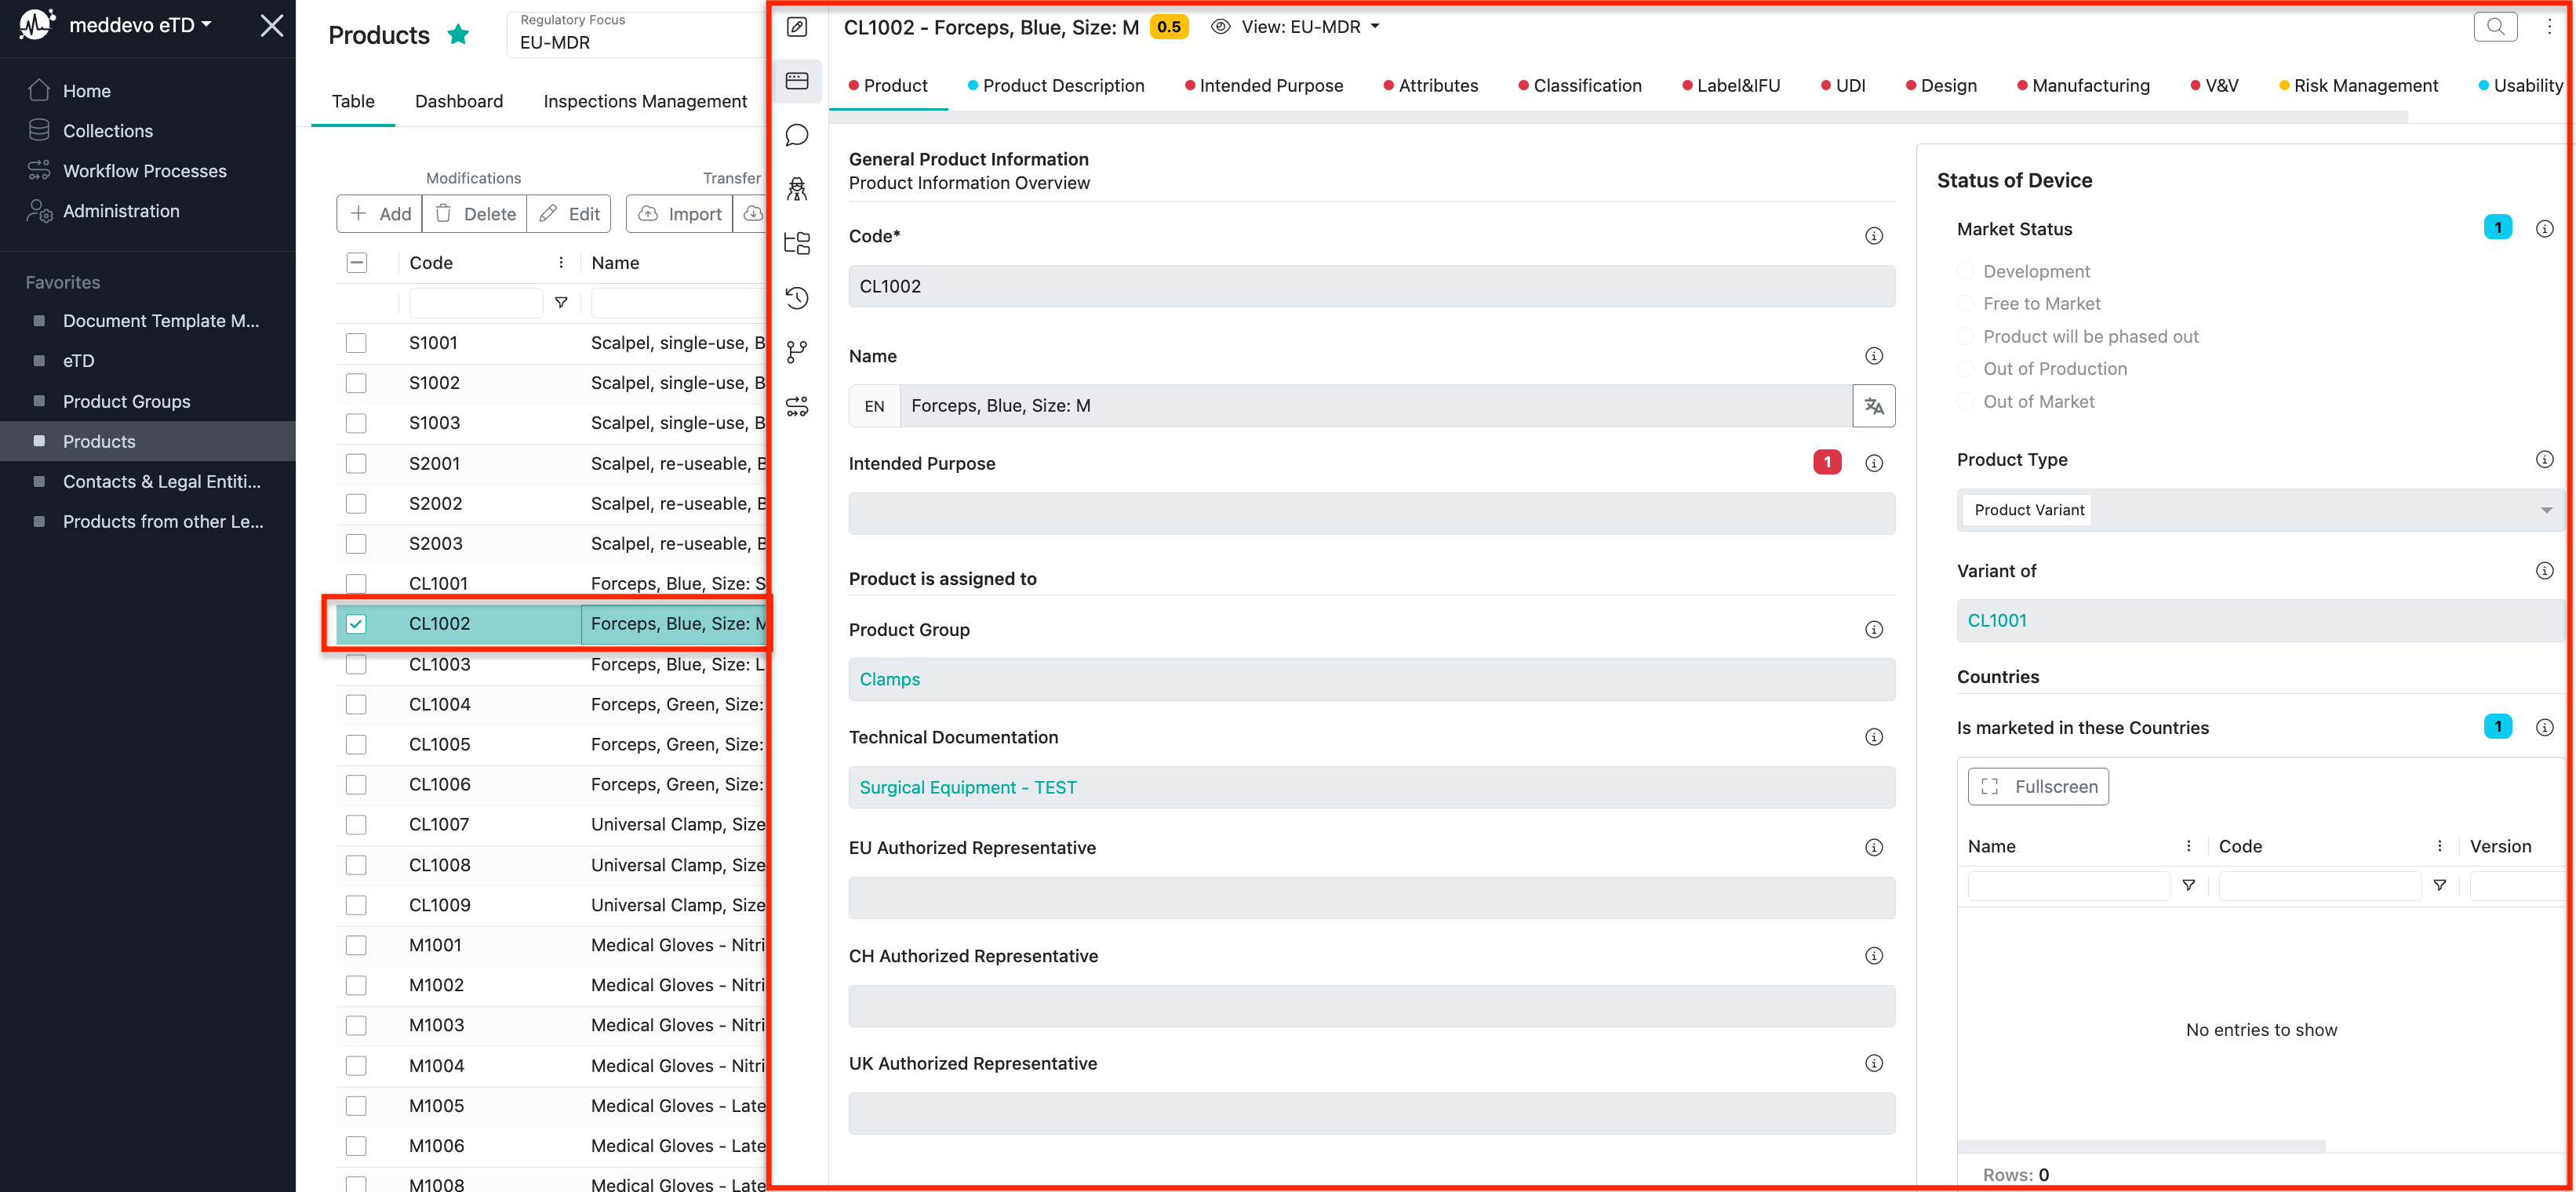Image resolution: width=2576 pixels, height=1192 pixels.
Task: Open the history clock icon
Action: pyautogui.click(x=797, y=297)
